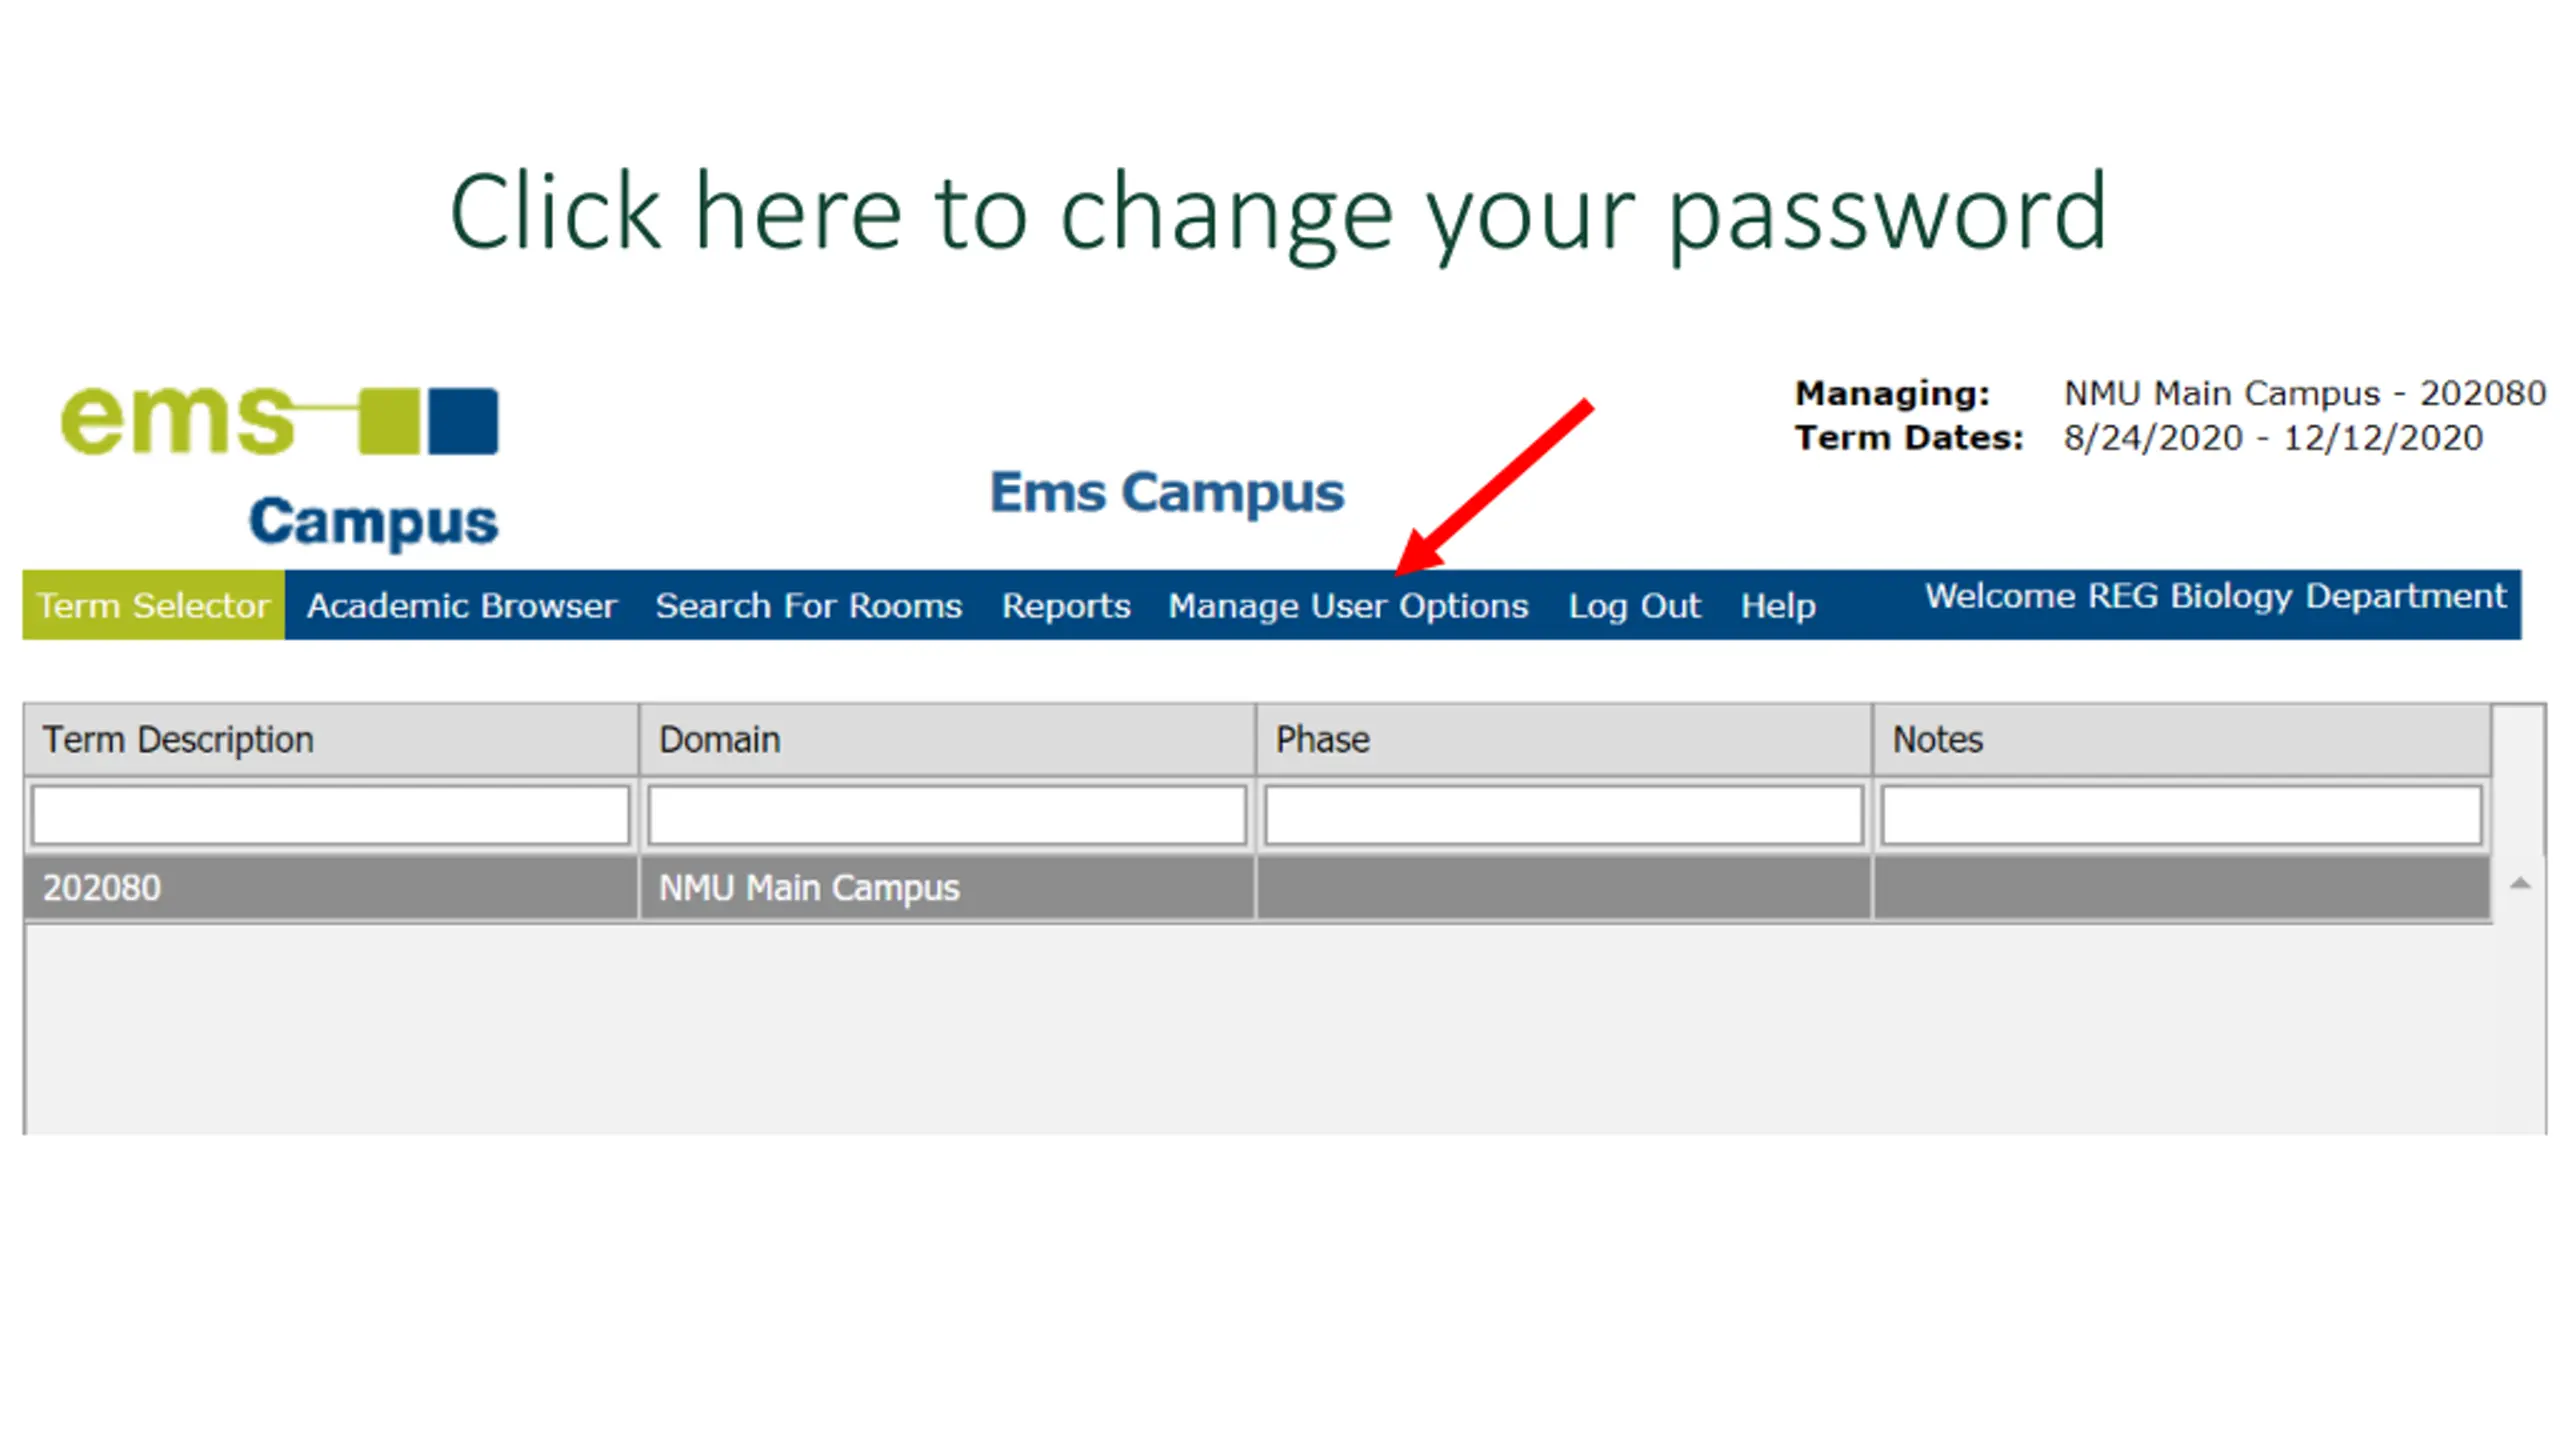Click the Notes filter input field
The width and height of the screenshot is (2560, 1440).
[2181, 815]
